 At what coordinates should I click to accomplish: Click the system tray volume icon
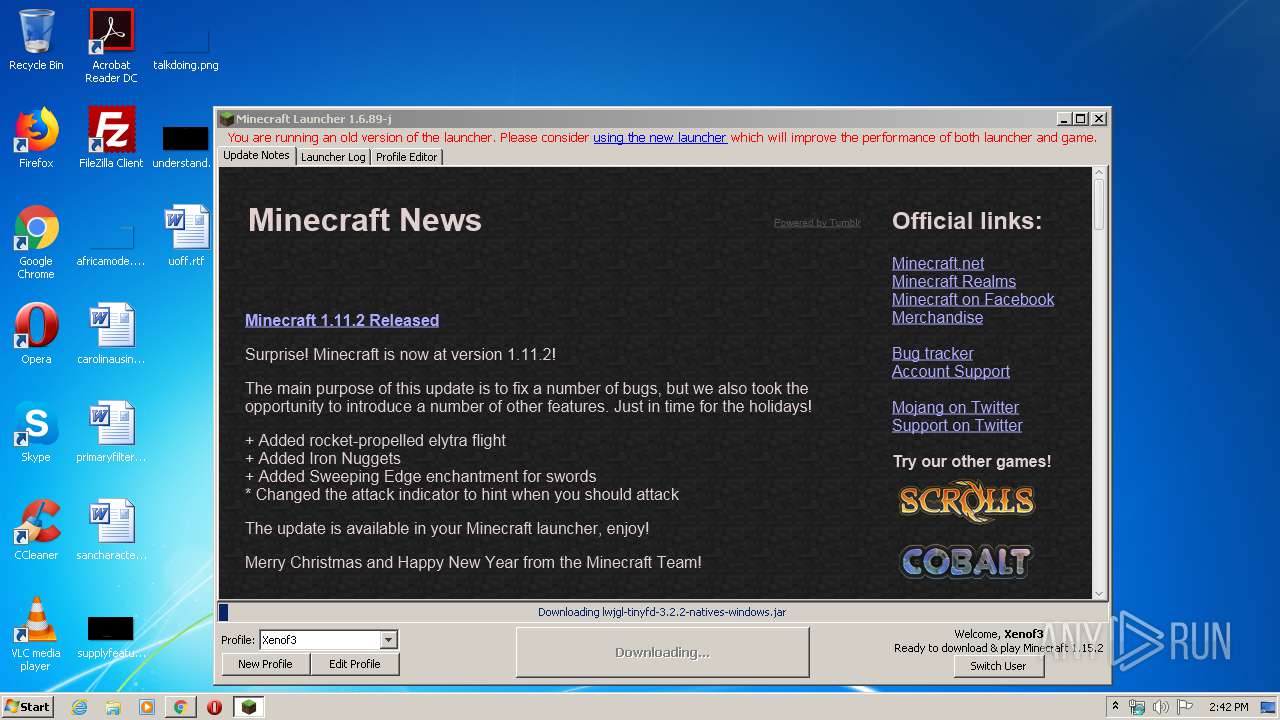coord(1160,707)
